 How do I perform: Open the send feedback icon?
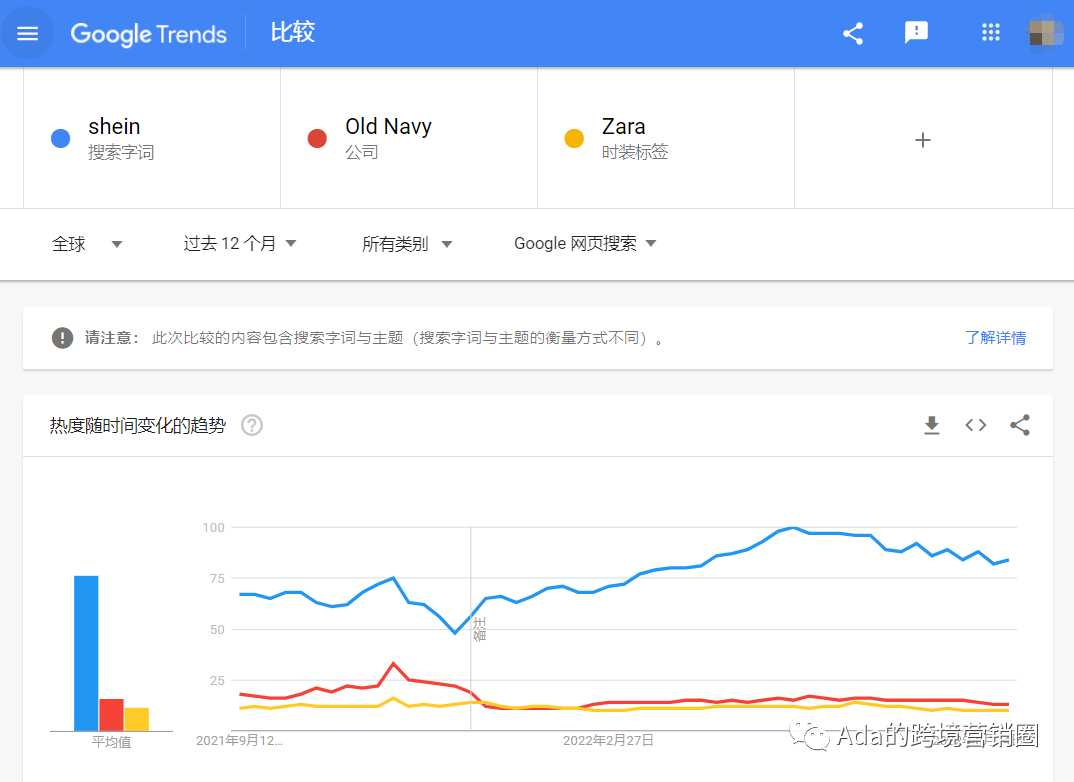916,33
